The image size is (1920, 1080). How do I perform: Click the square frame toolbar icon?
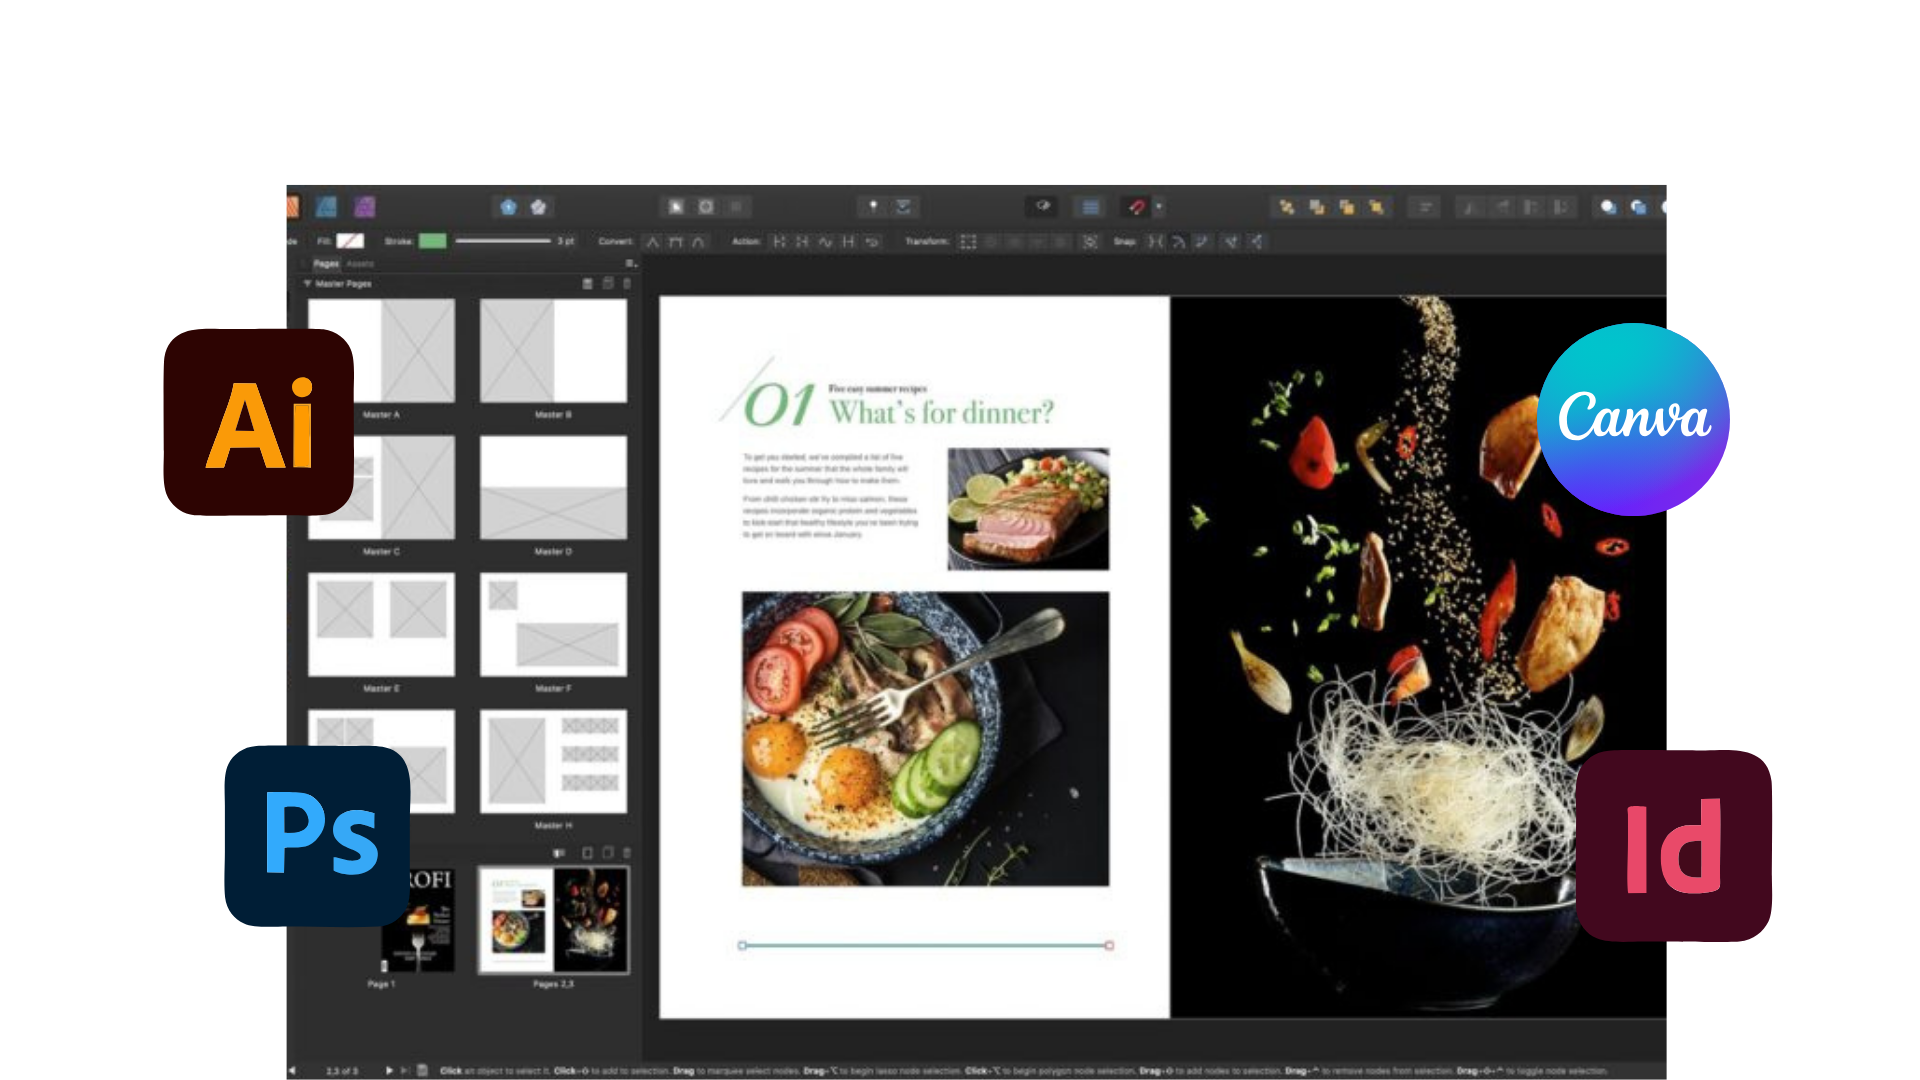[x=706, y=207]
